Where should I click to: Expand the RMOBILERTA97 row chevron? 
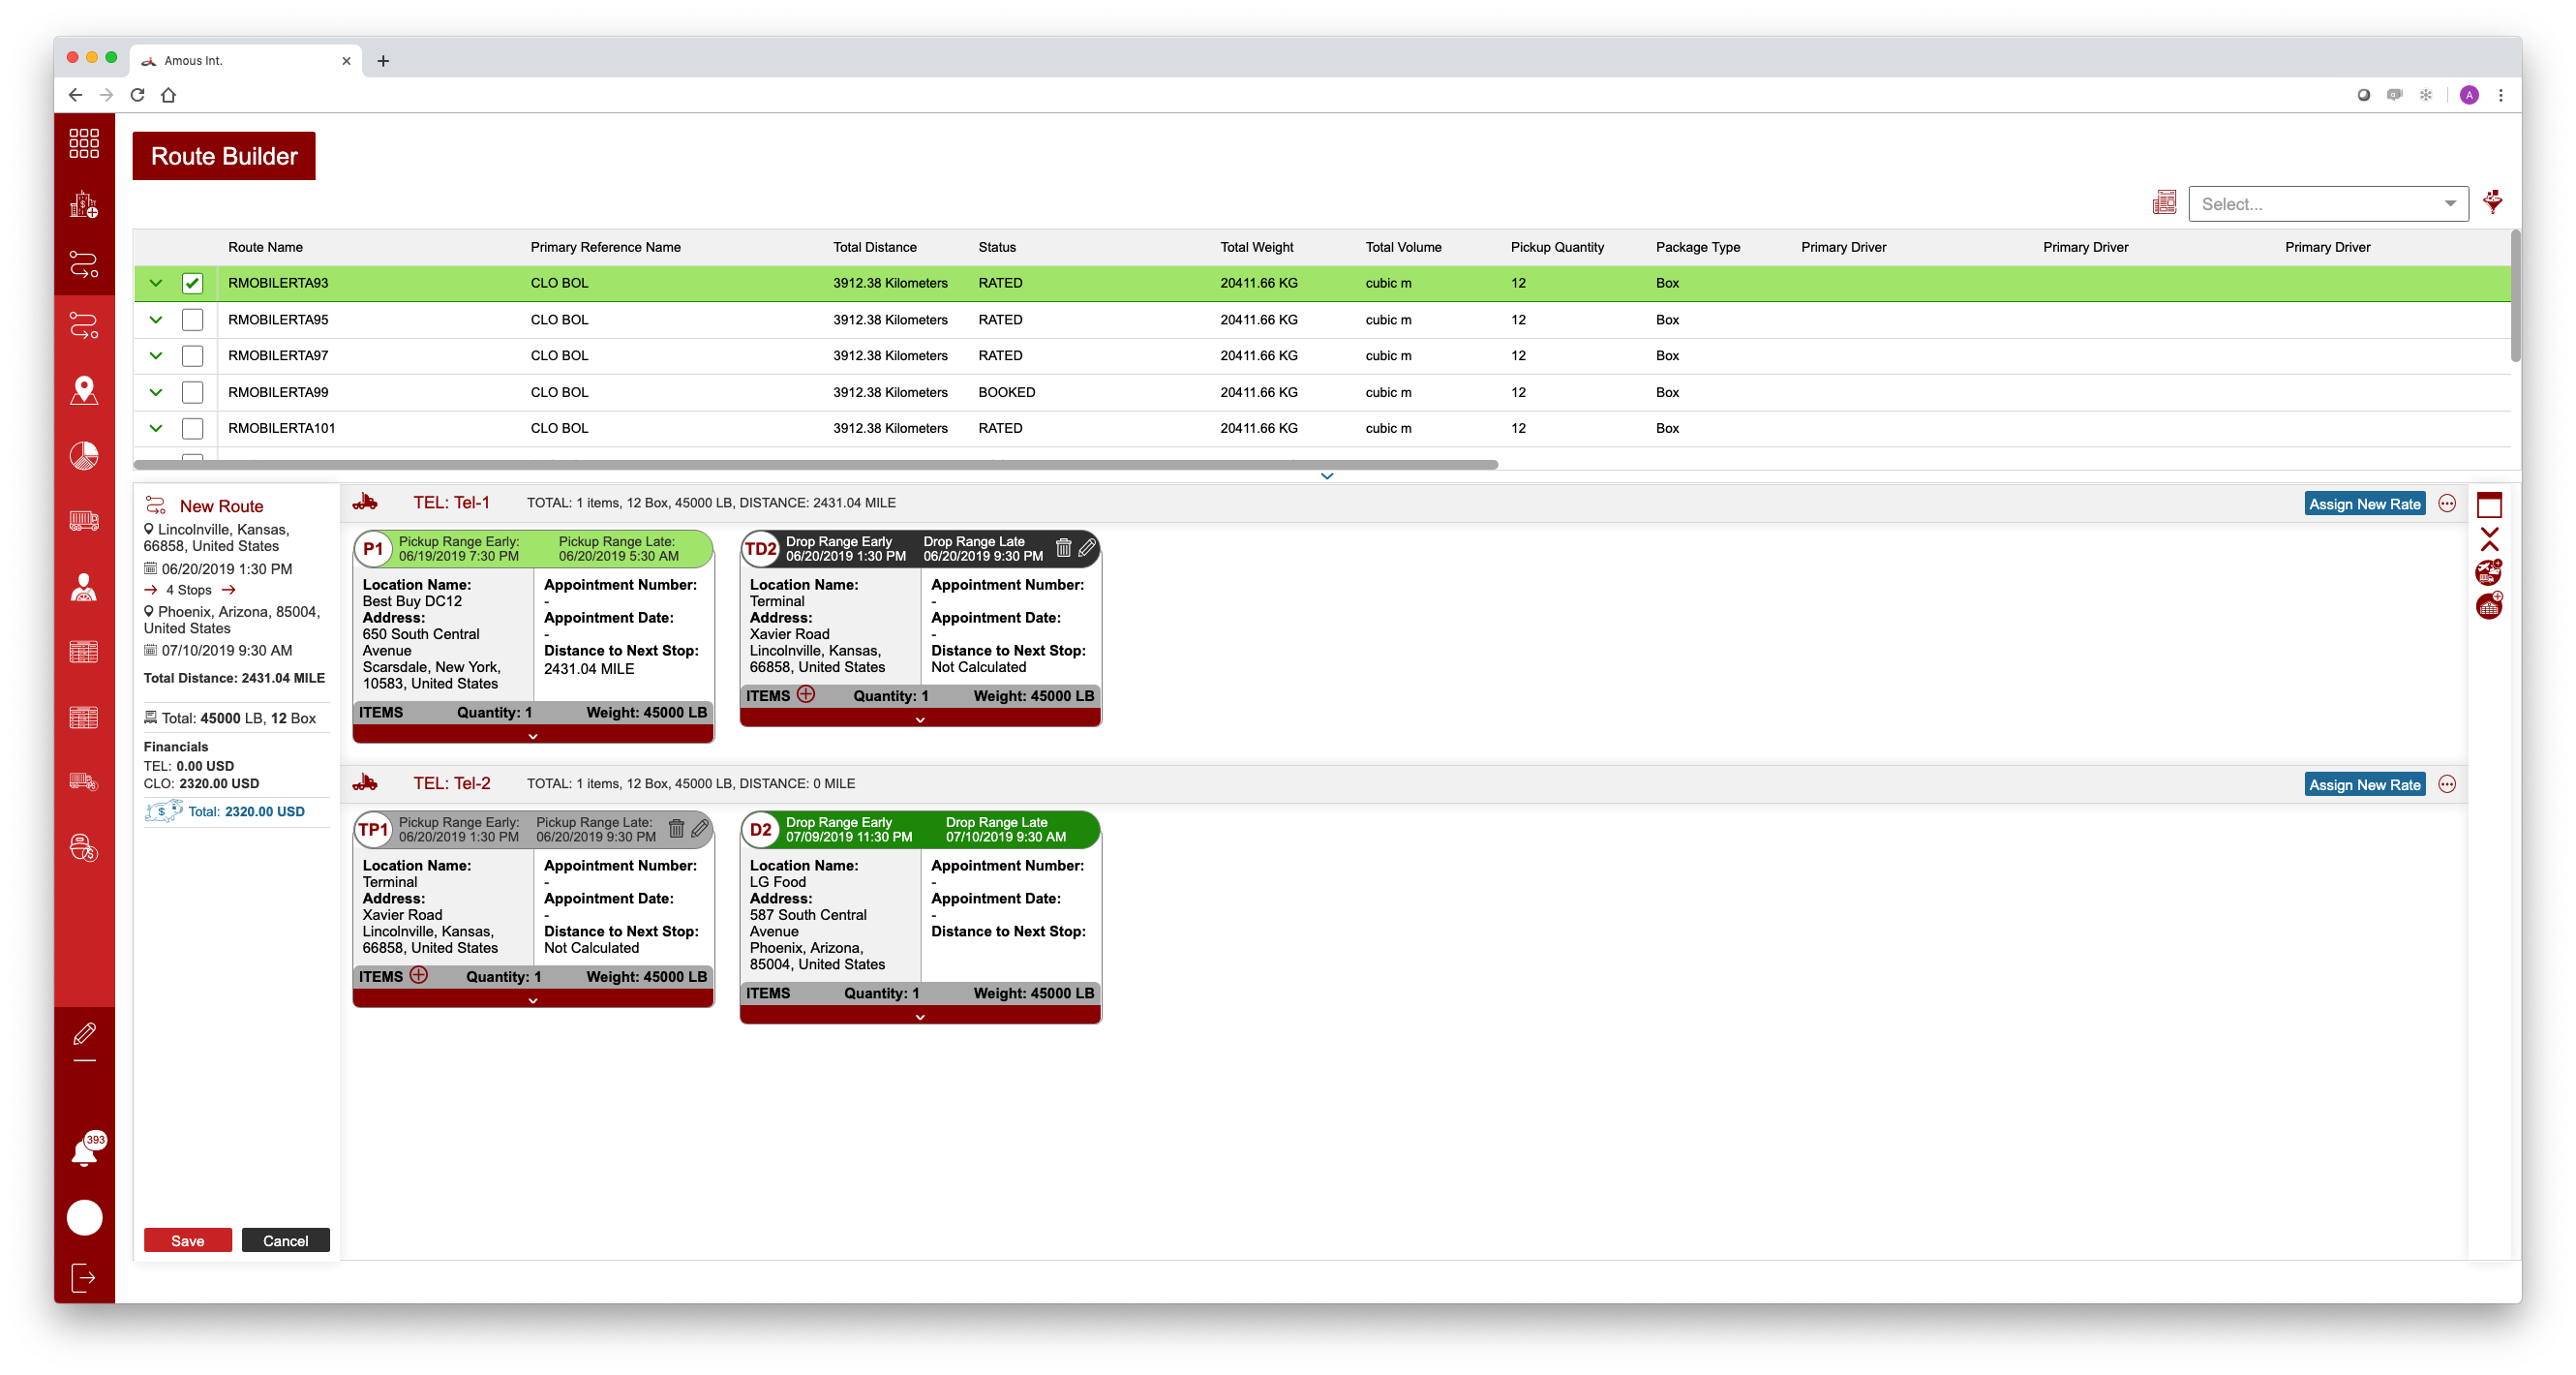point(156,355)
